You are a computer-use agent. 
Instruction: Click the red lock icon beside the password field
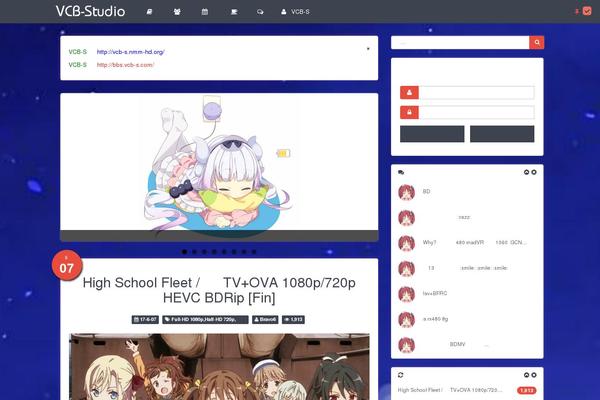409,112
